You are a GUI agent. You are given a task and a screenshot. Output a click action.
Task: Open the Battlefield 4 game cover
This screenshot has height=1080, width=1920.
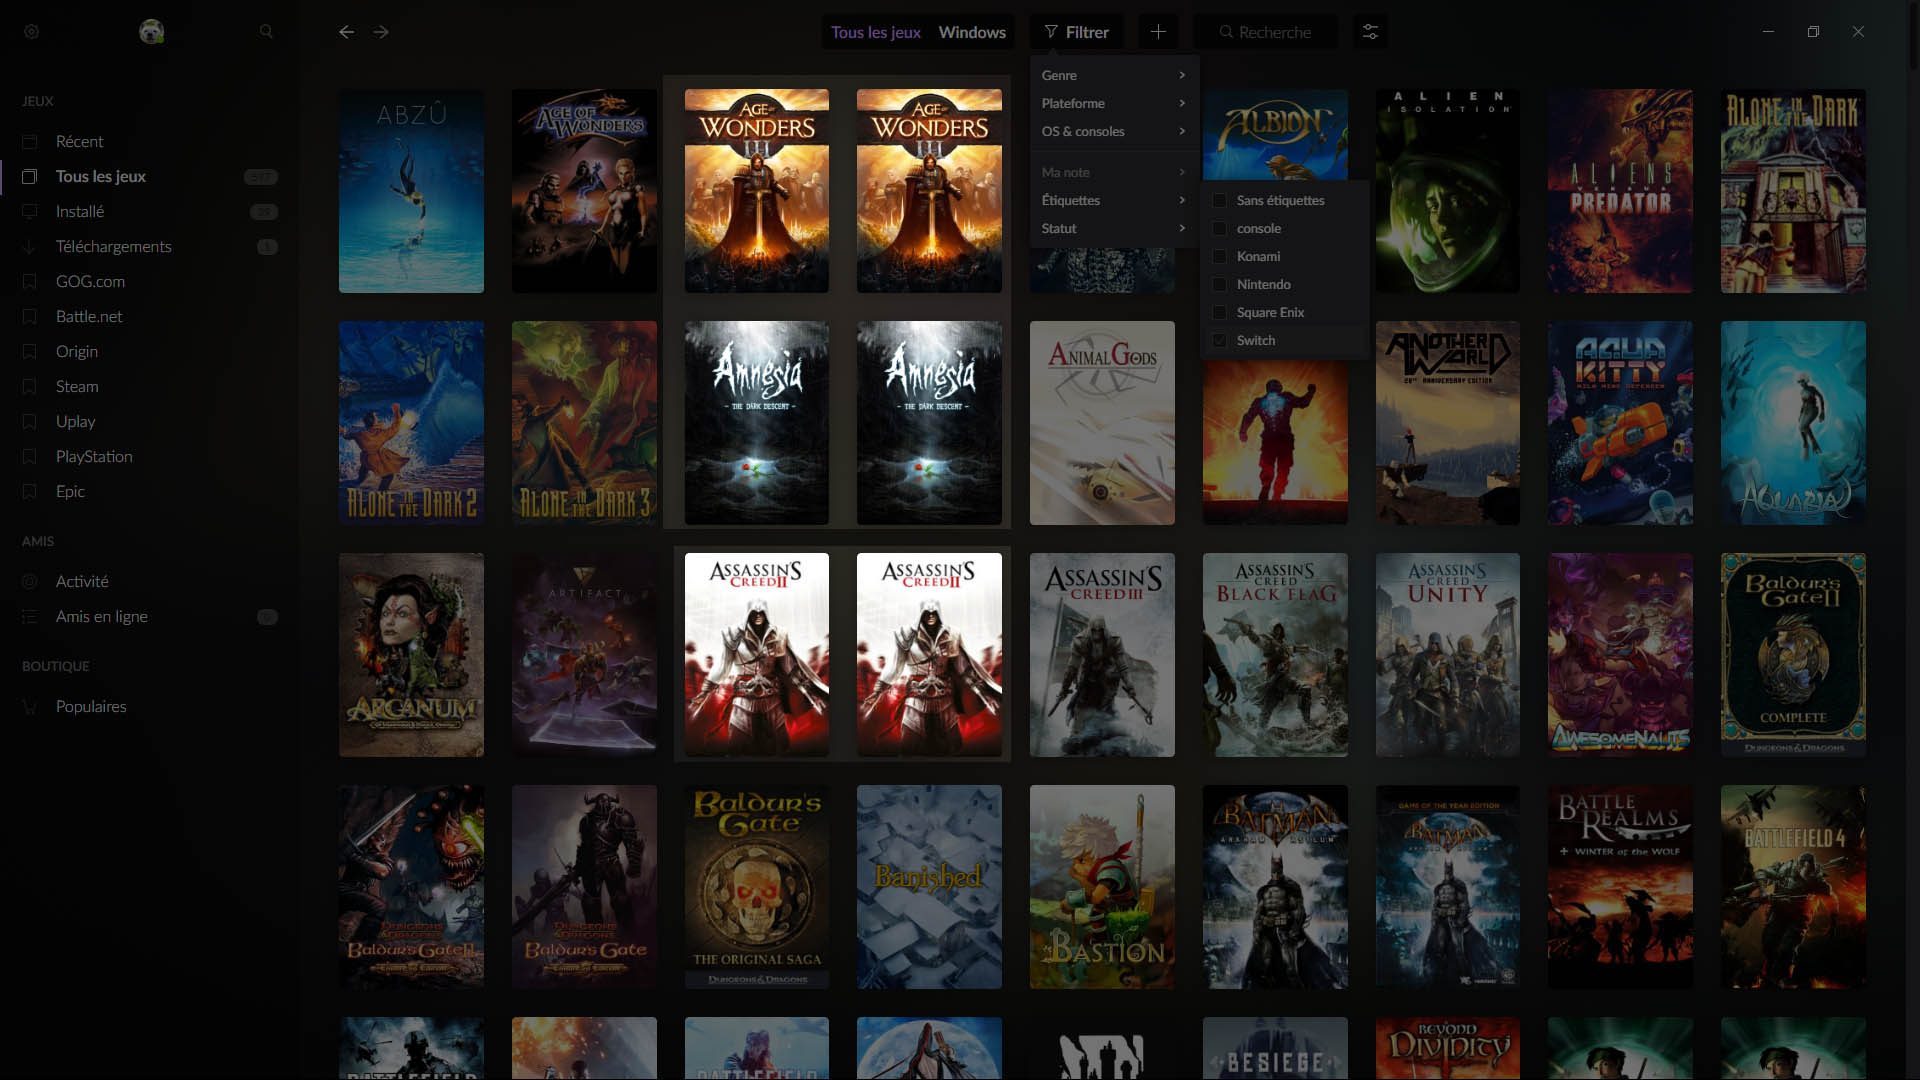point(1793,887)
